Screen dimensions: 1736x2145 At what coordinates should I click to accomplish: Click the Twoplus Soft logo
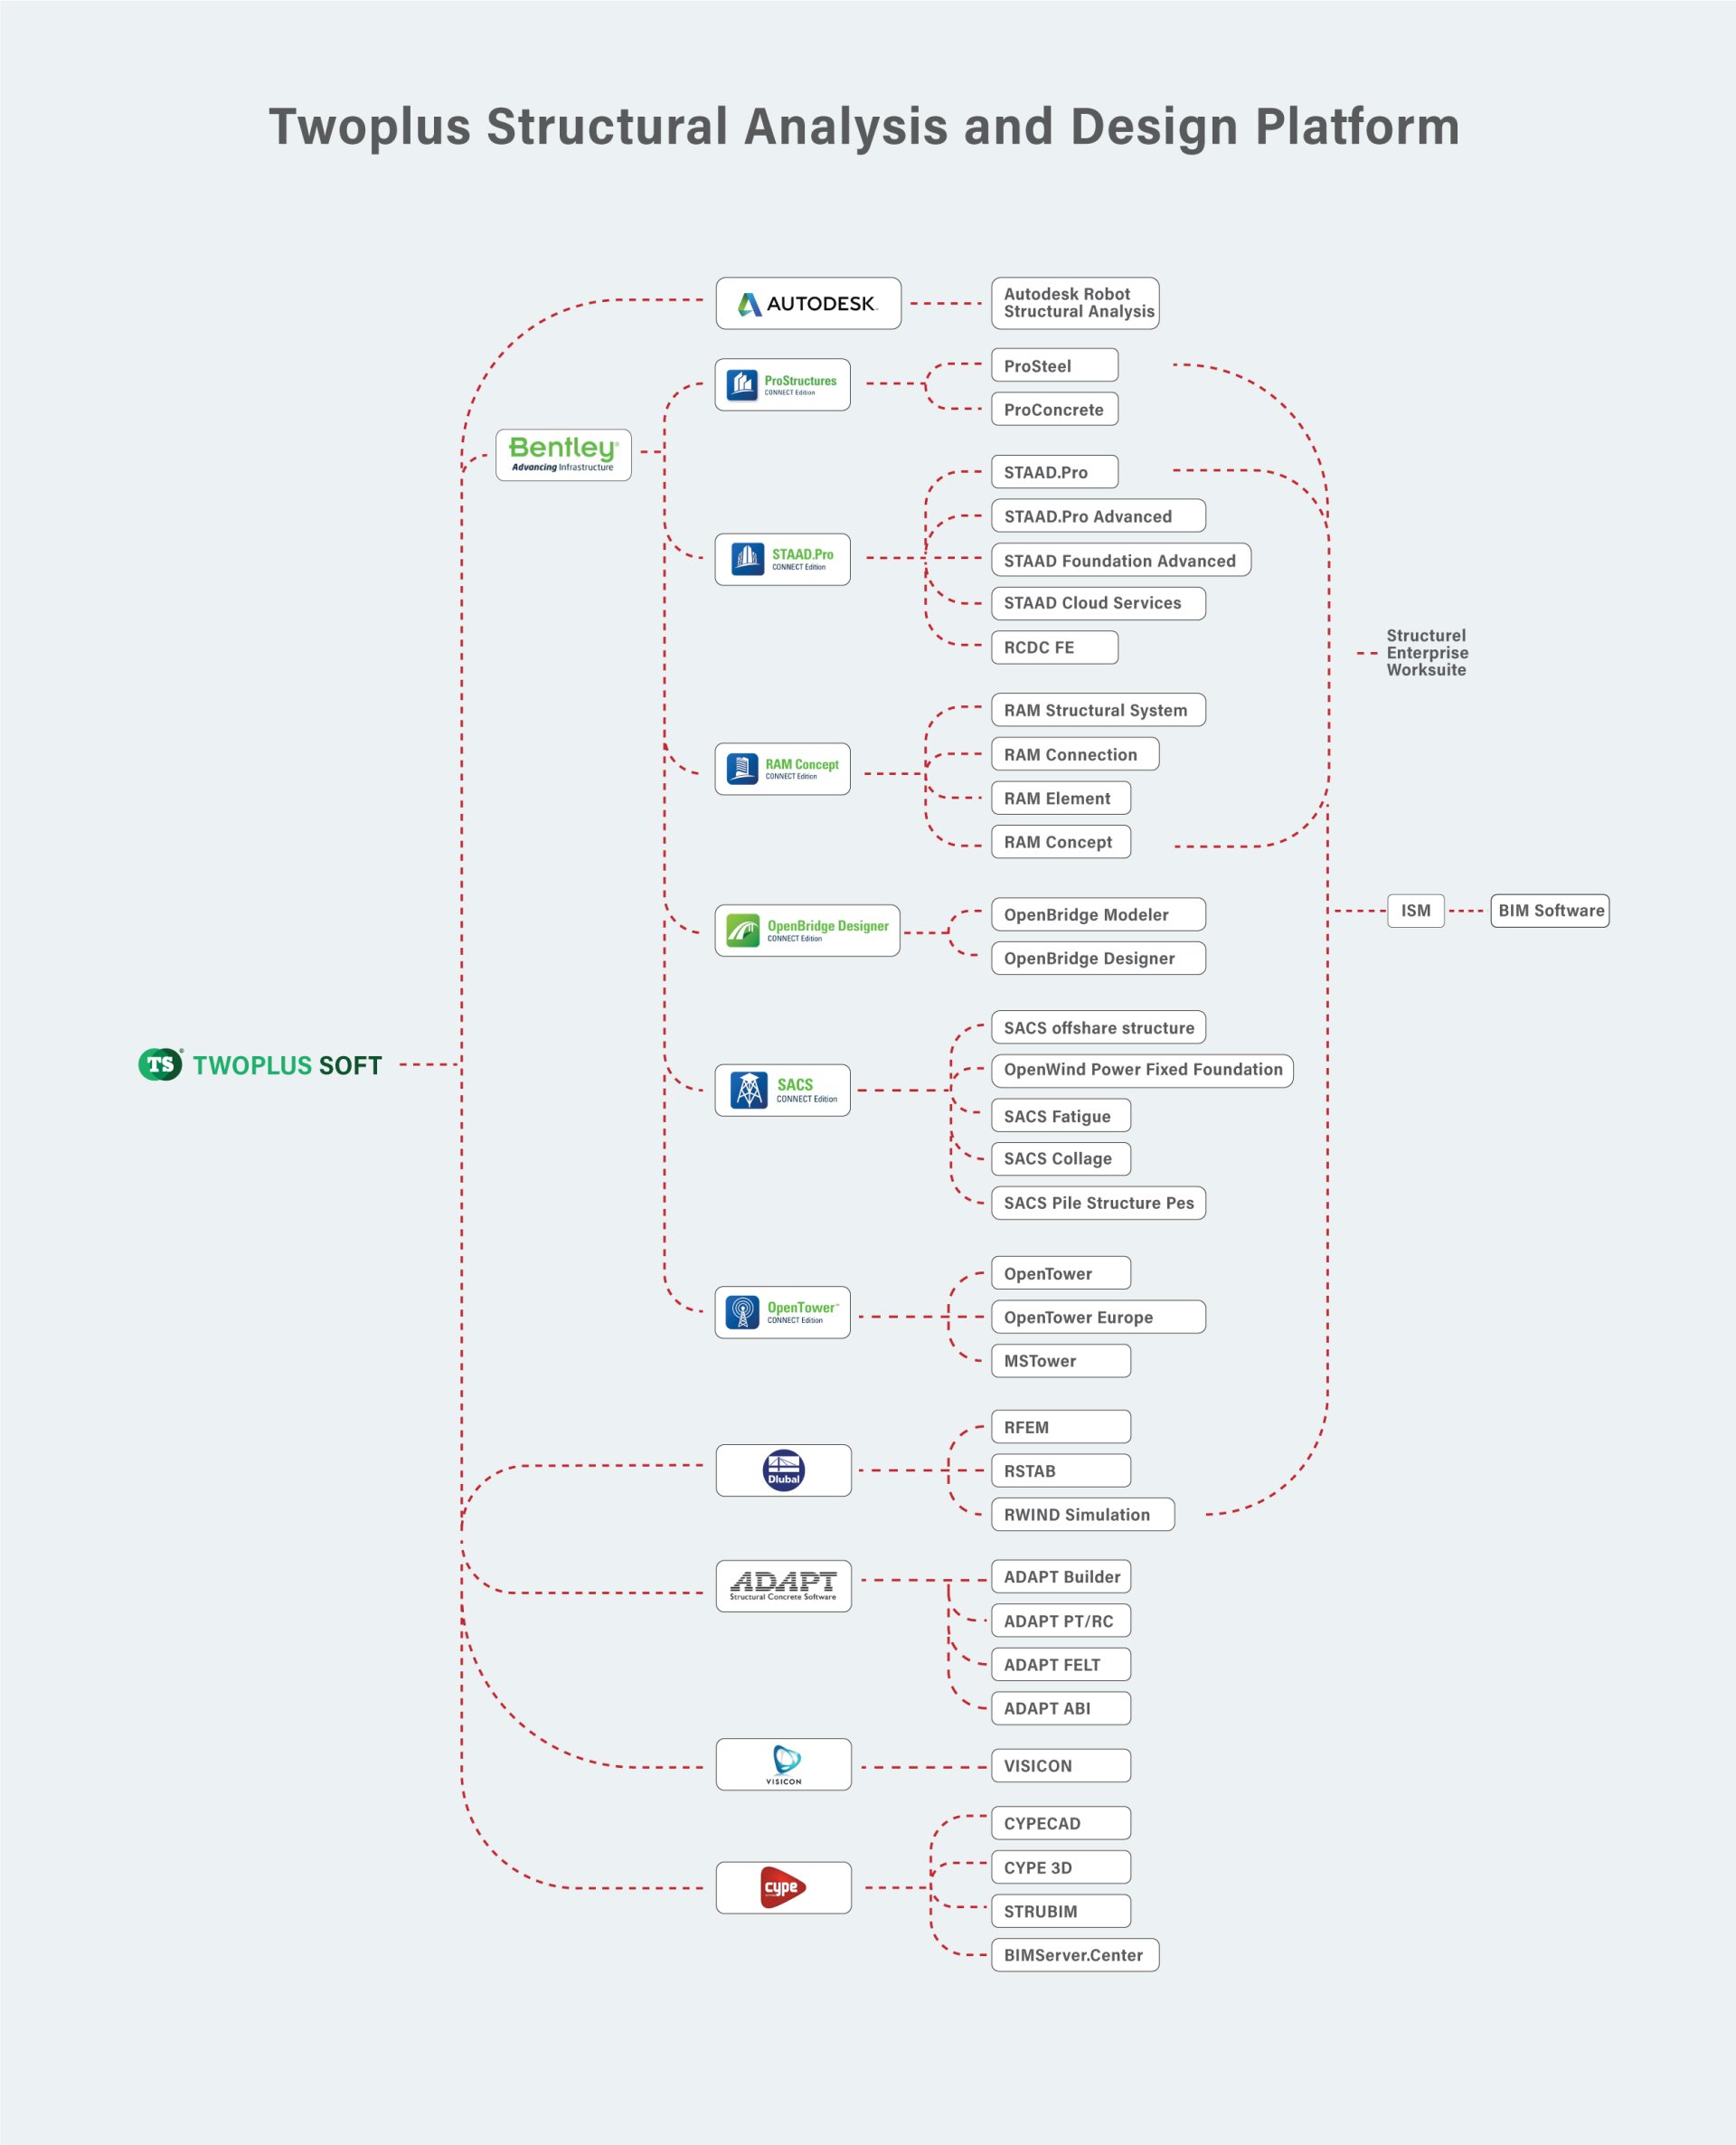pos(260,1064)
